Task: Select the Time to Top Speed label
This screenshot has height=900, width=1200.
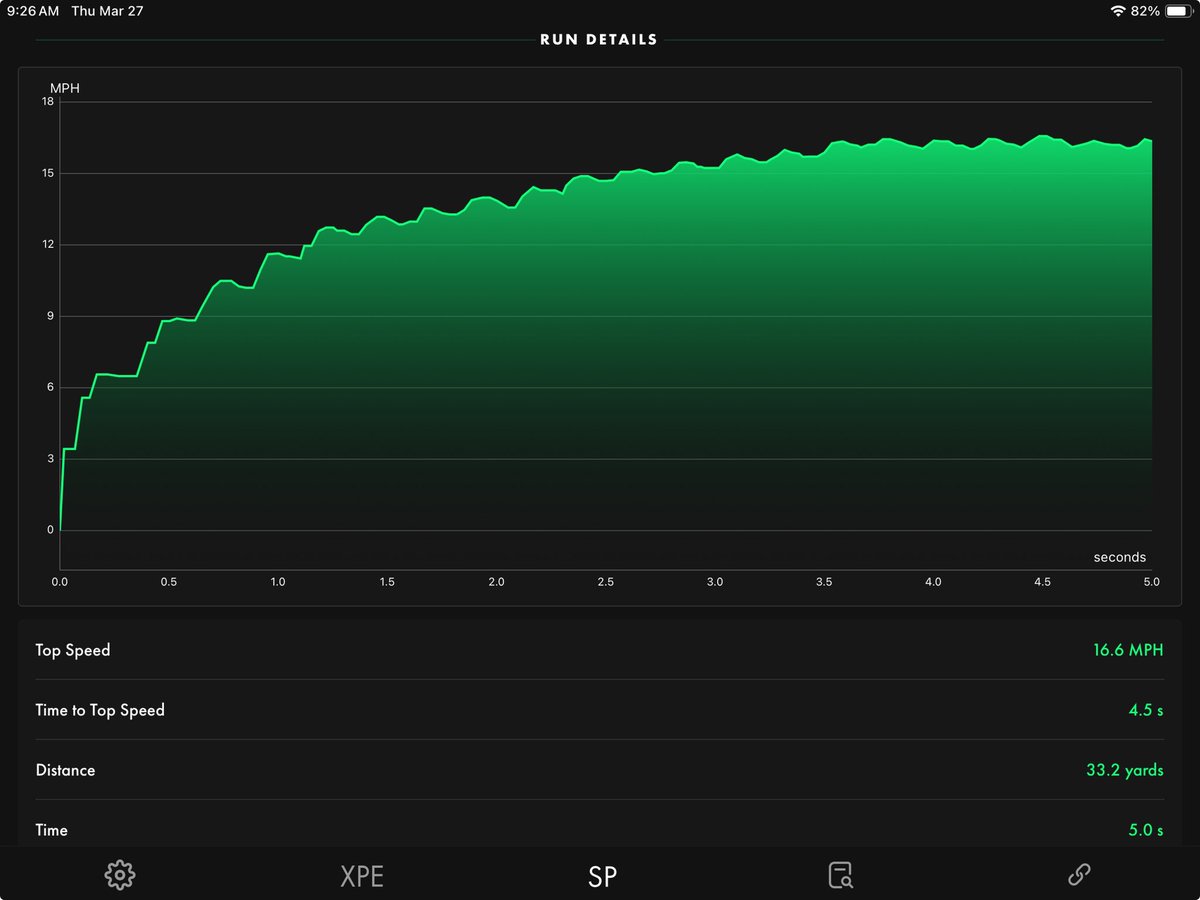Action: [100, 710]
